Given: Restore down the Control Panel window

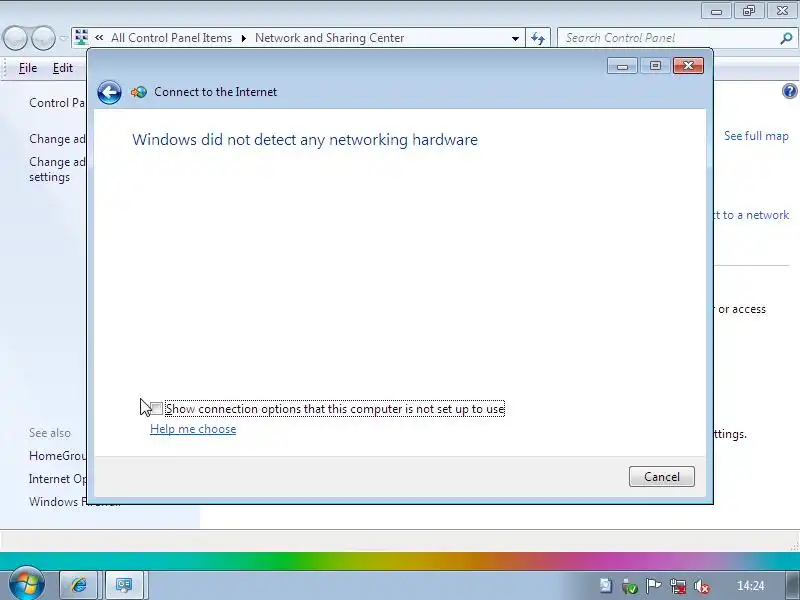Looking at the screenshot, I should (x=749, y=11).
